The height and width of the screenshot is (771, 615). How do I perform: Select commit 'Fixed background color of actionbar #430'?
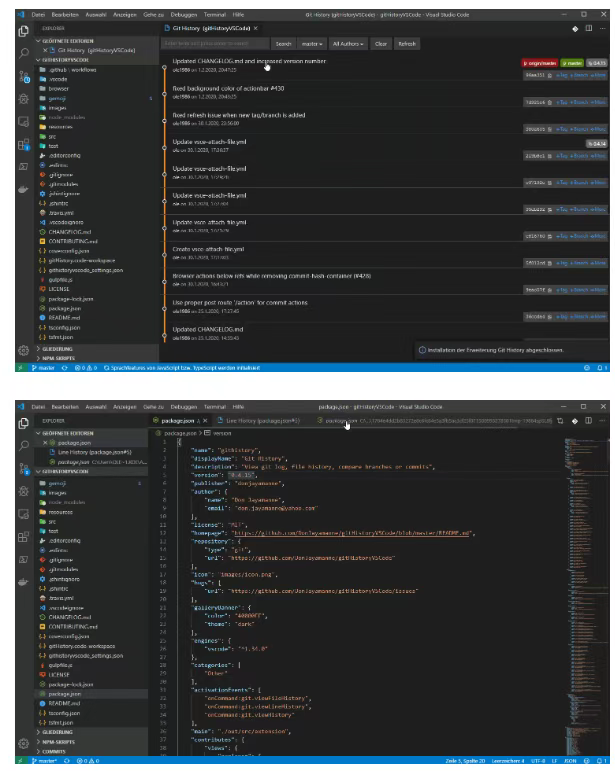pos(228,89)
